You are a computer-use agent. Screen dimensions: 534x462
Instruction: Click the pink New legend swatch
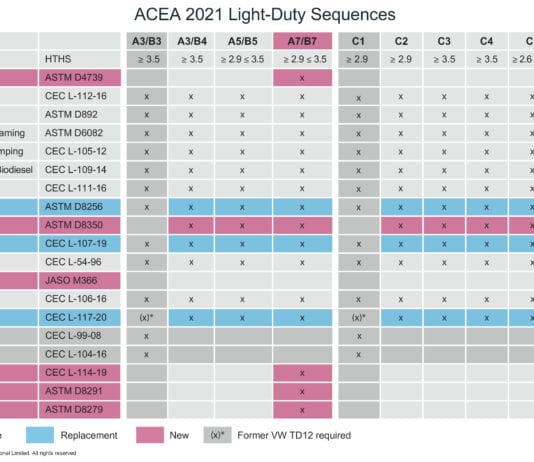150,435
